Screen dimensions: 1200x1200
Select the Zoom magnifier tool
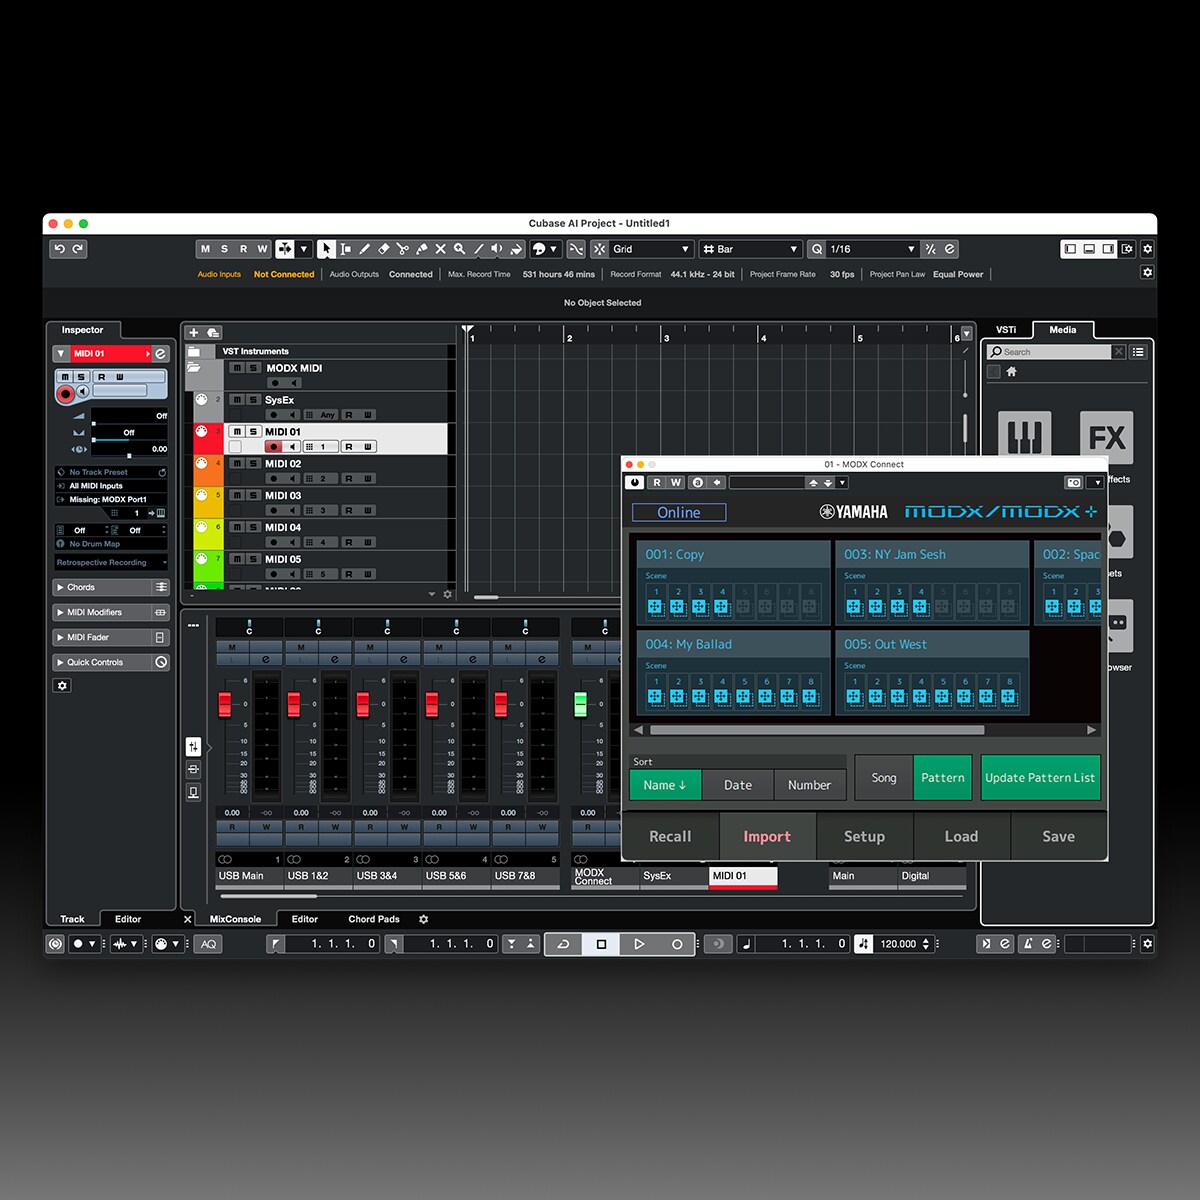click(459, 249)
